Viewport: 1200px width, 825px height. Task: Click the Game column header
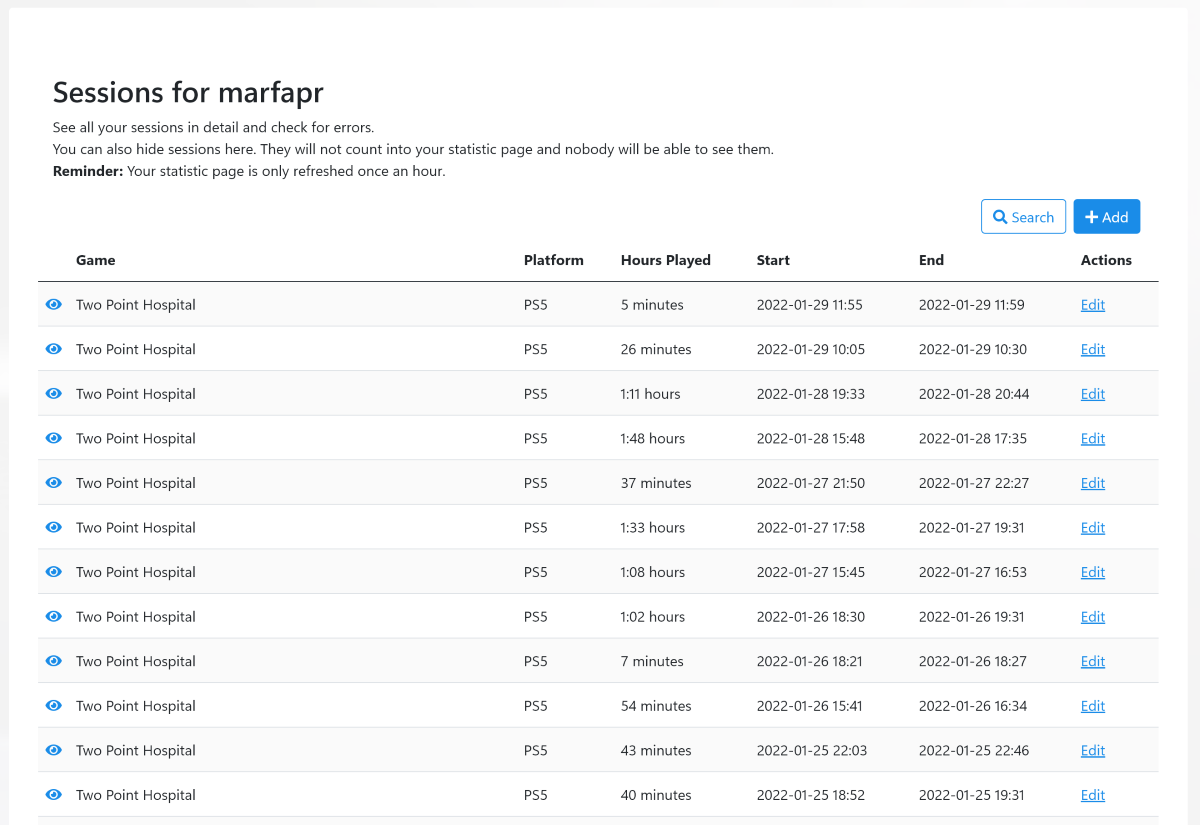pos(96,260)
